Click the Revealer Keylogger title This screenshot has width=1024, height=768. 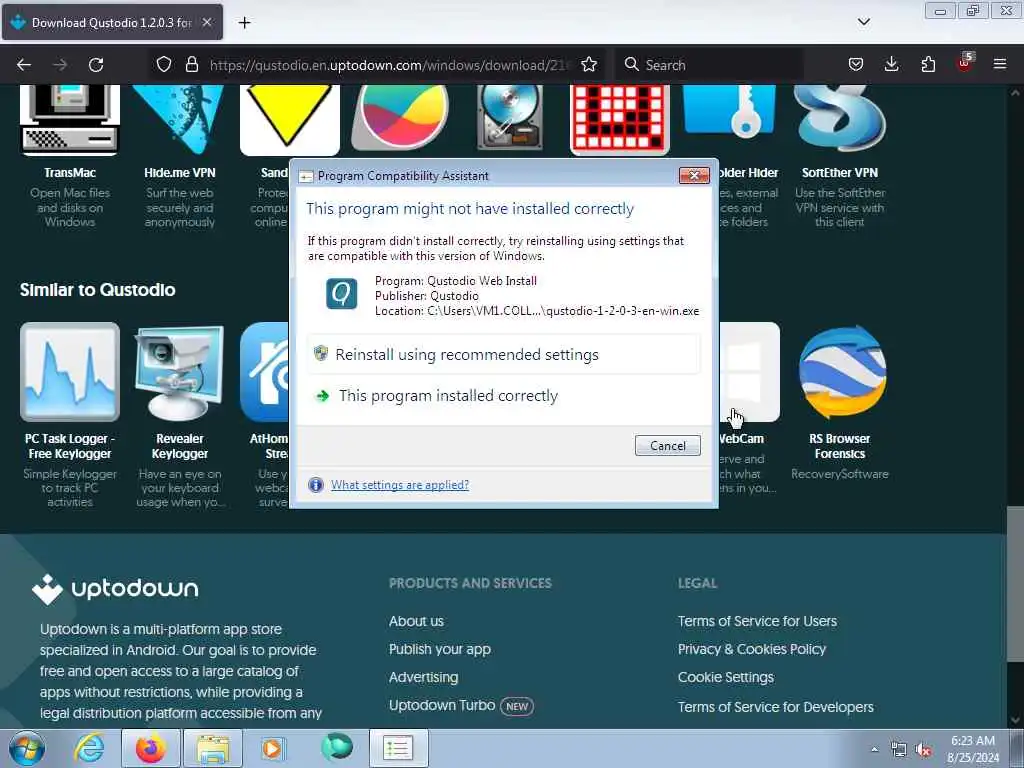click(180, 446)
